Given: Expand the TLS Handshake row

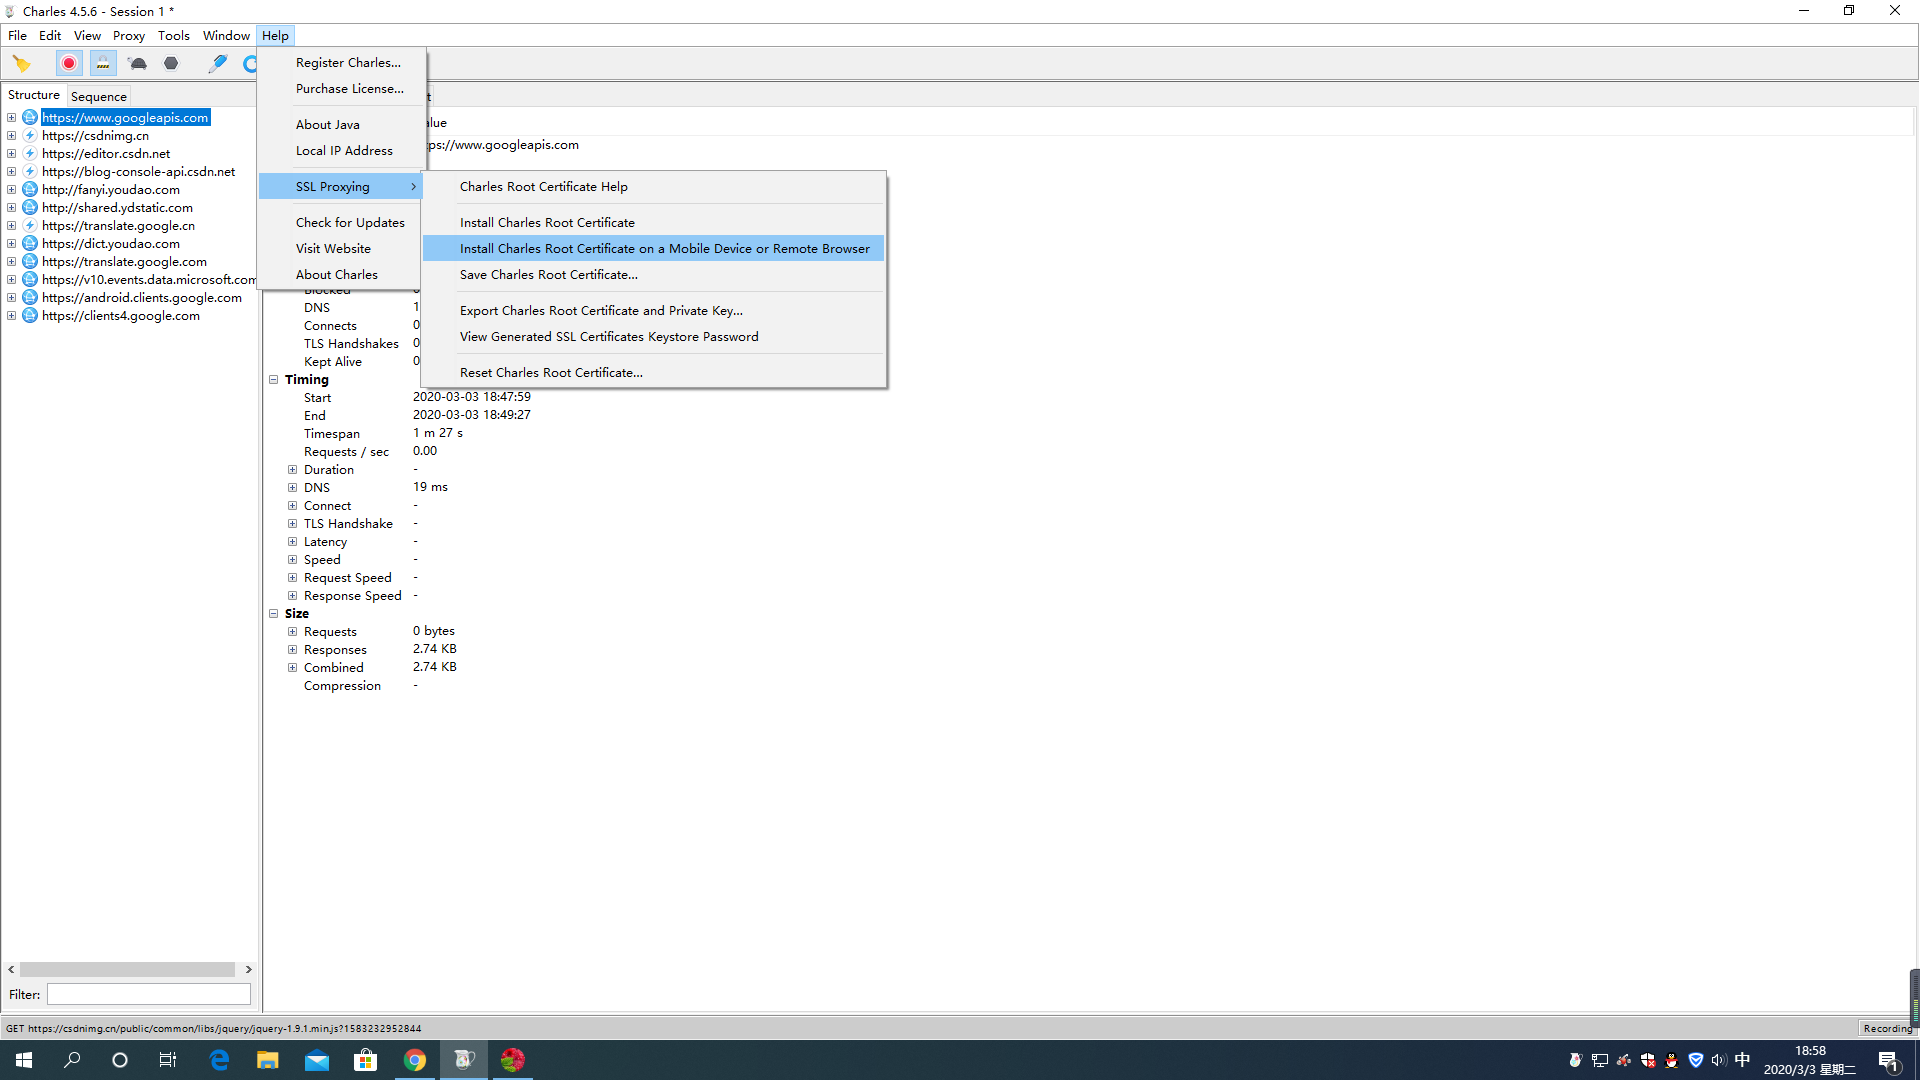Looking at the screenshot, I should click(293, 524).
